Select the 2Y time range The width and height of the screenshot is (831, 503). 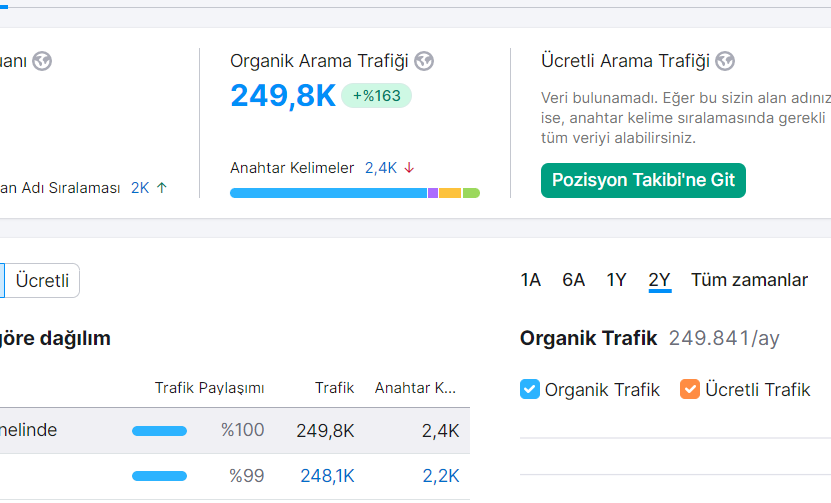tap(660, 280)
